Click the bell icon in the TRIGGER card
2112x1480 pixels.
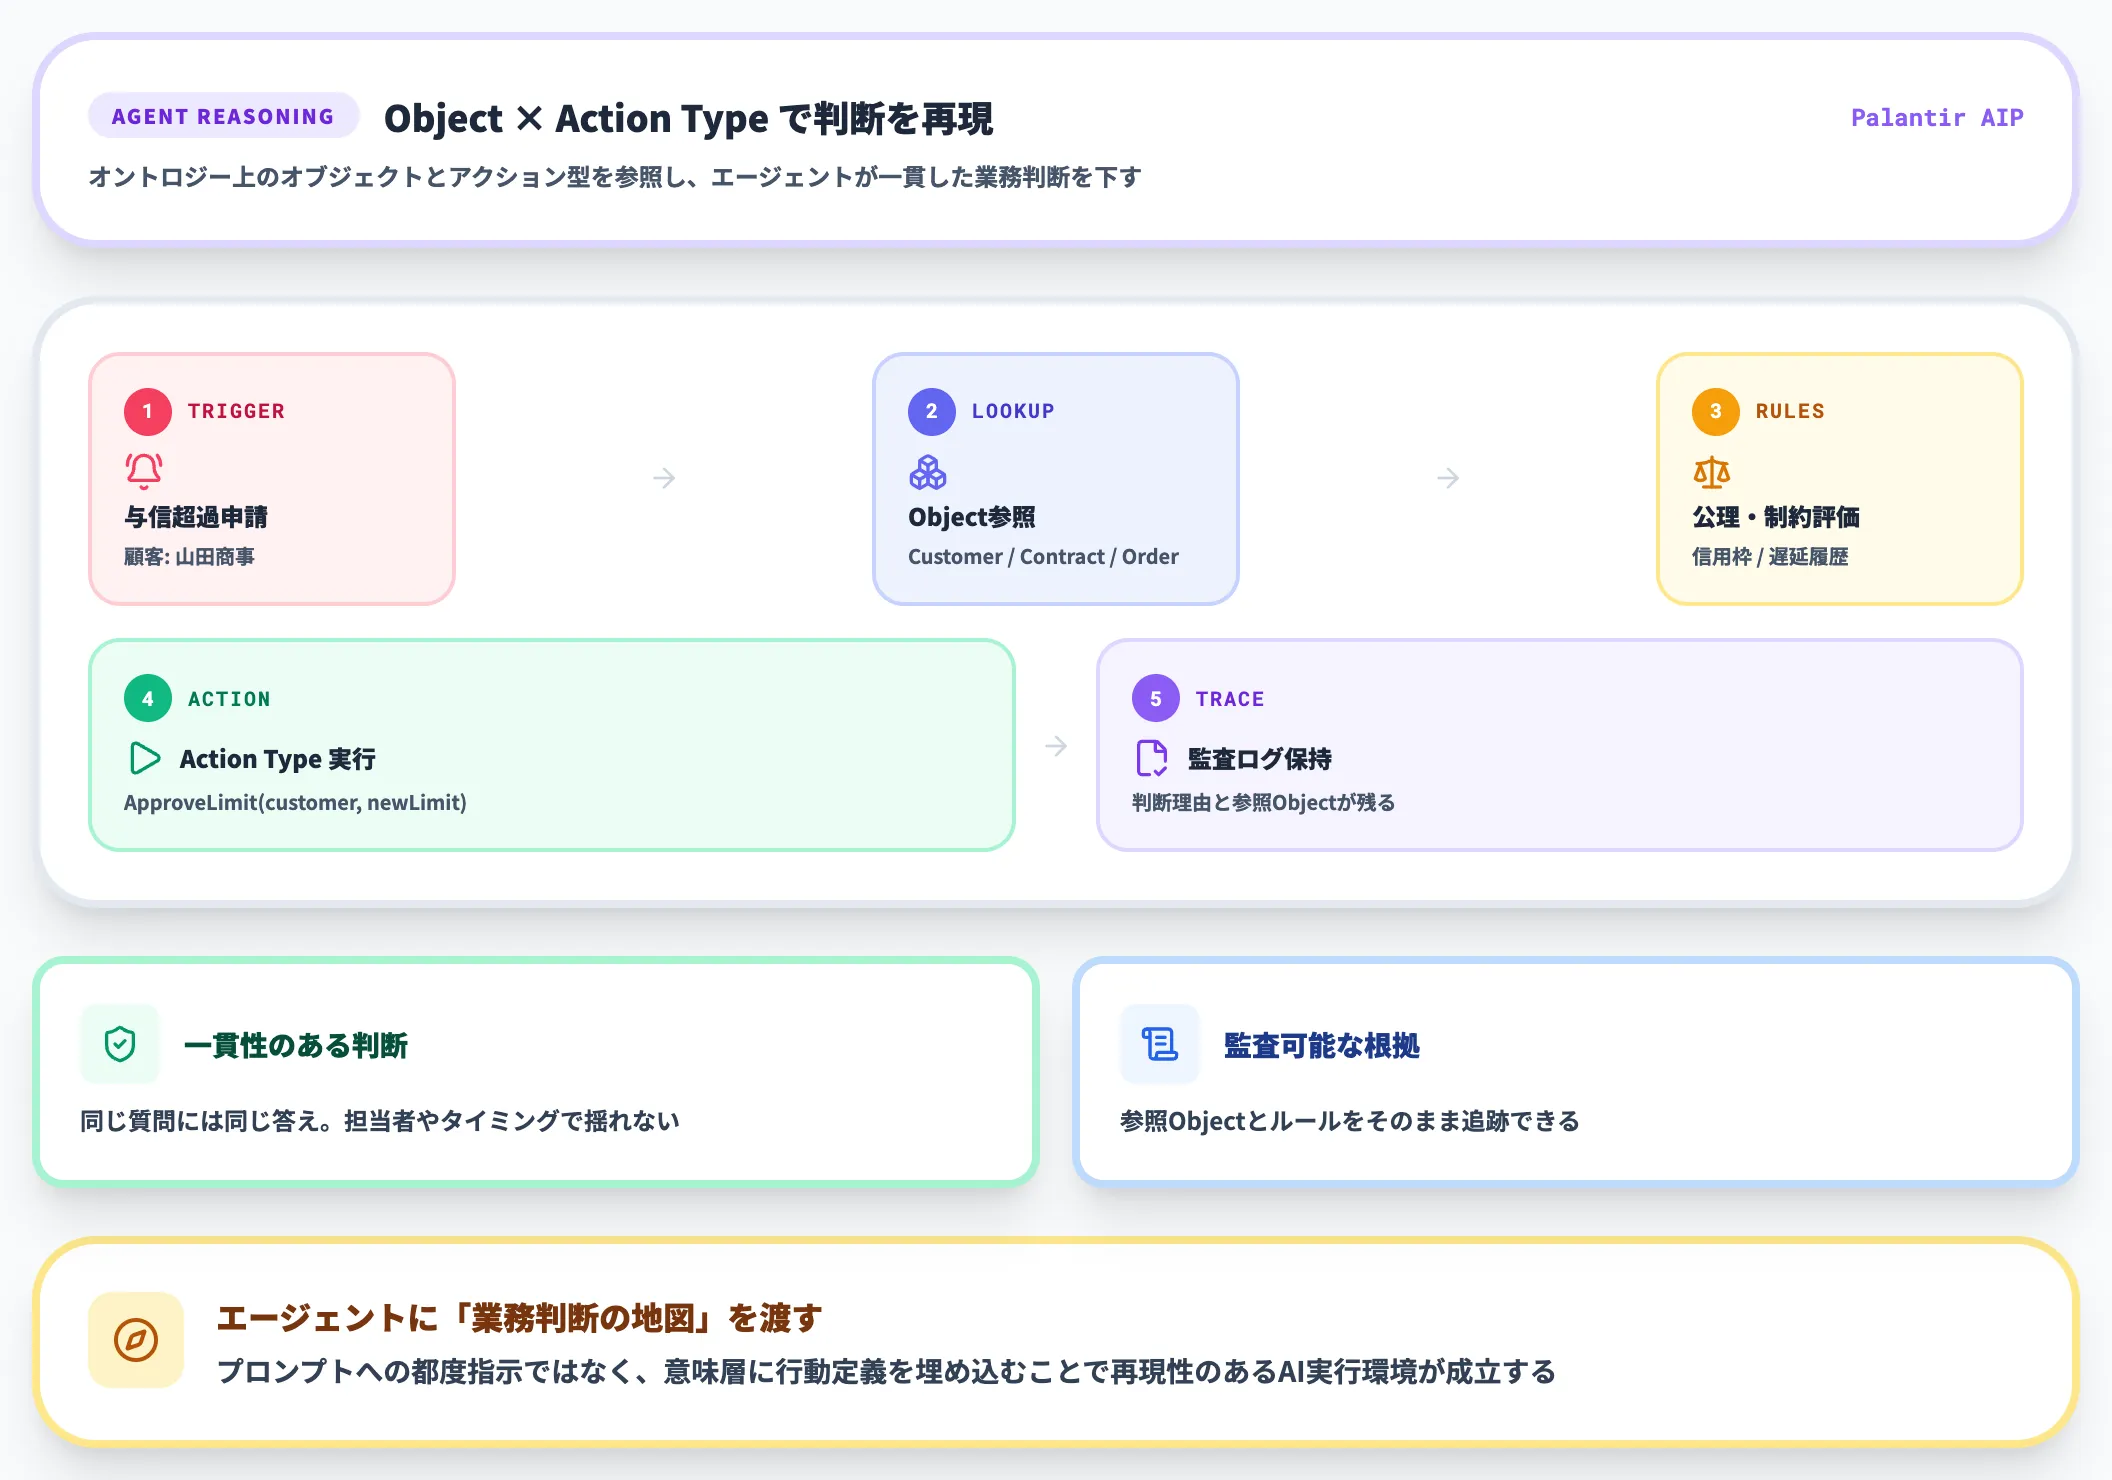coord(142,470)
